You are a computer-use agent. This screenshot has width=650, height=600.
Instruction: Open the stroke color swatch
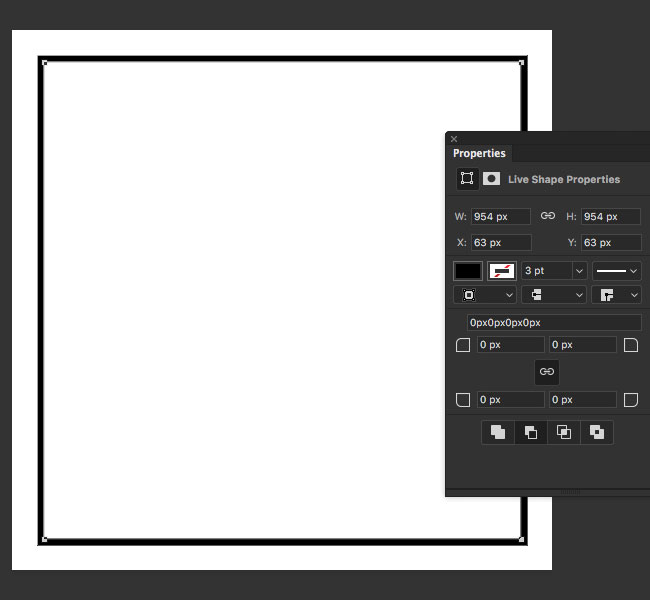(502, 271)
